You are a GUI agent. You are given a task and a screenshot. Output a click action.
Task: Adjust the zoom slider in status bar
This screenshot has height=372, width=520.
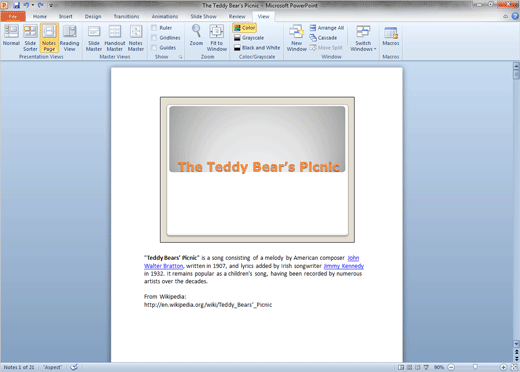point(475,367)
